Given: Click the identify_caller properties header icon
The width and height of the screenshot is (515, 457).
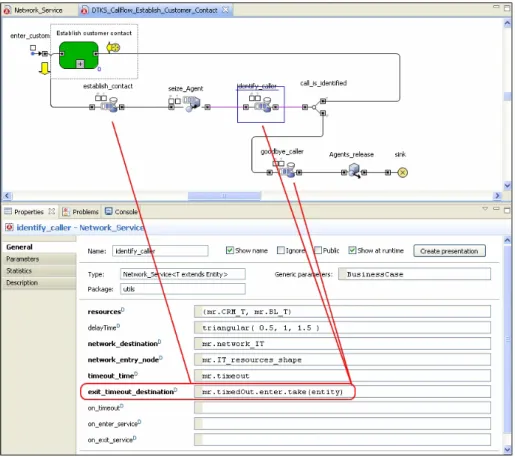Looking at the screenshot, I should coord(9,227).
